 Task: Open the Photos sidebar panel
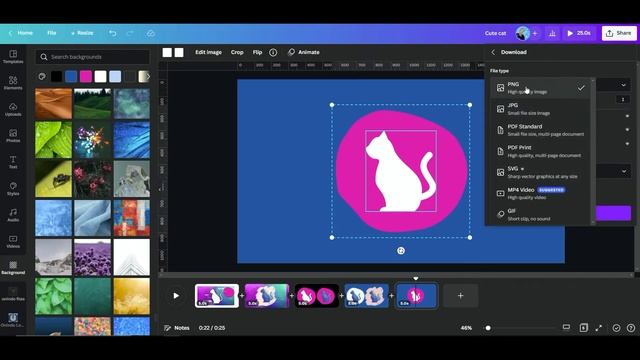[13, 136]
